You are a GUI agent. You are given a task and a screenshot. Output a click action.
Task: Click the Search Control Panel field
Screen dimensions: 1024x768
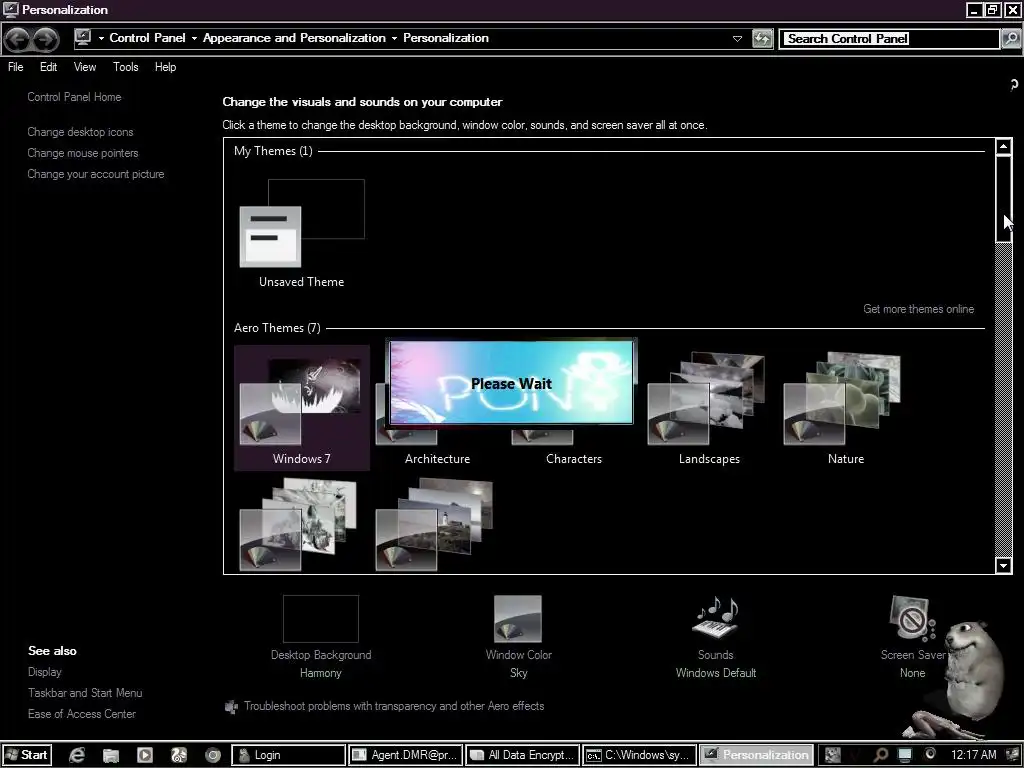890,39
